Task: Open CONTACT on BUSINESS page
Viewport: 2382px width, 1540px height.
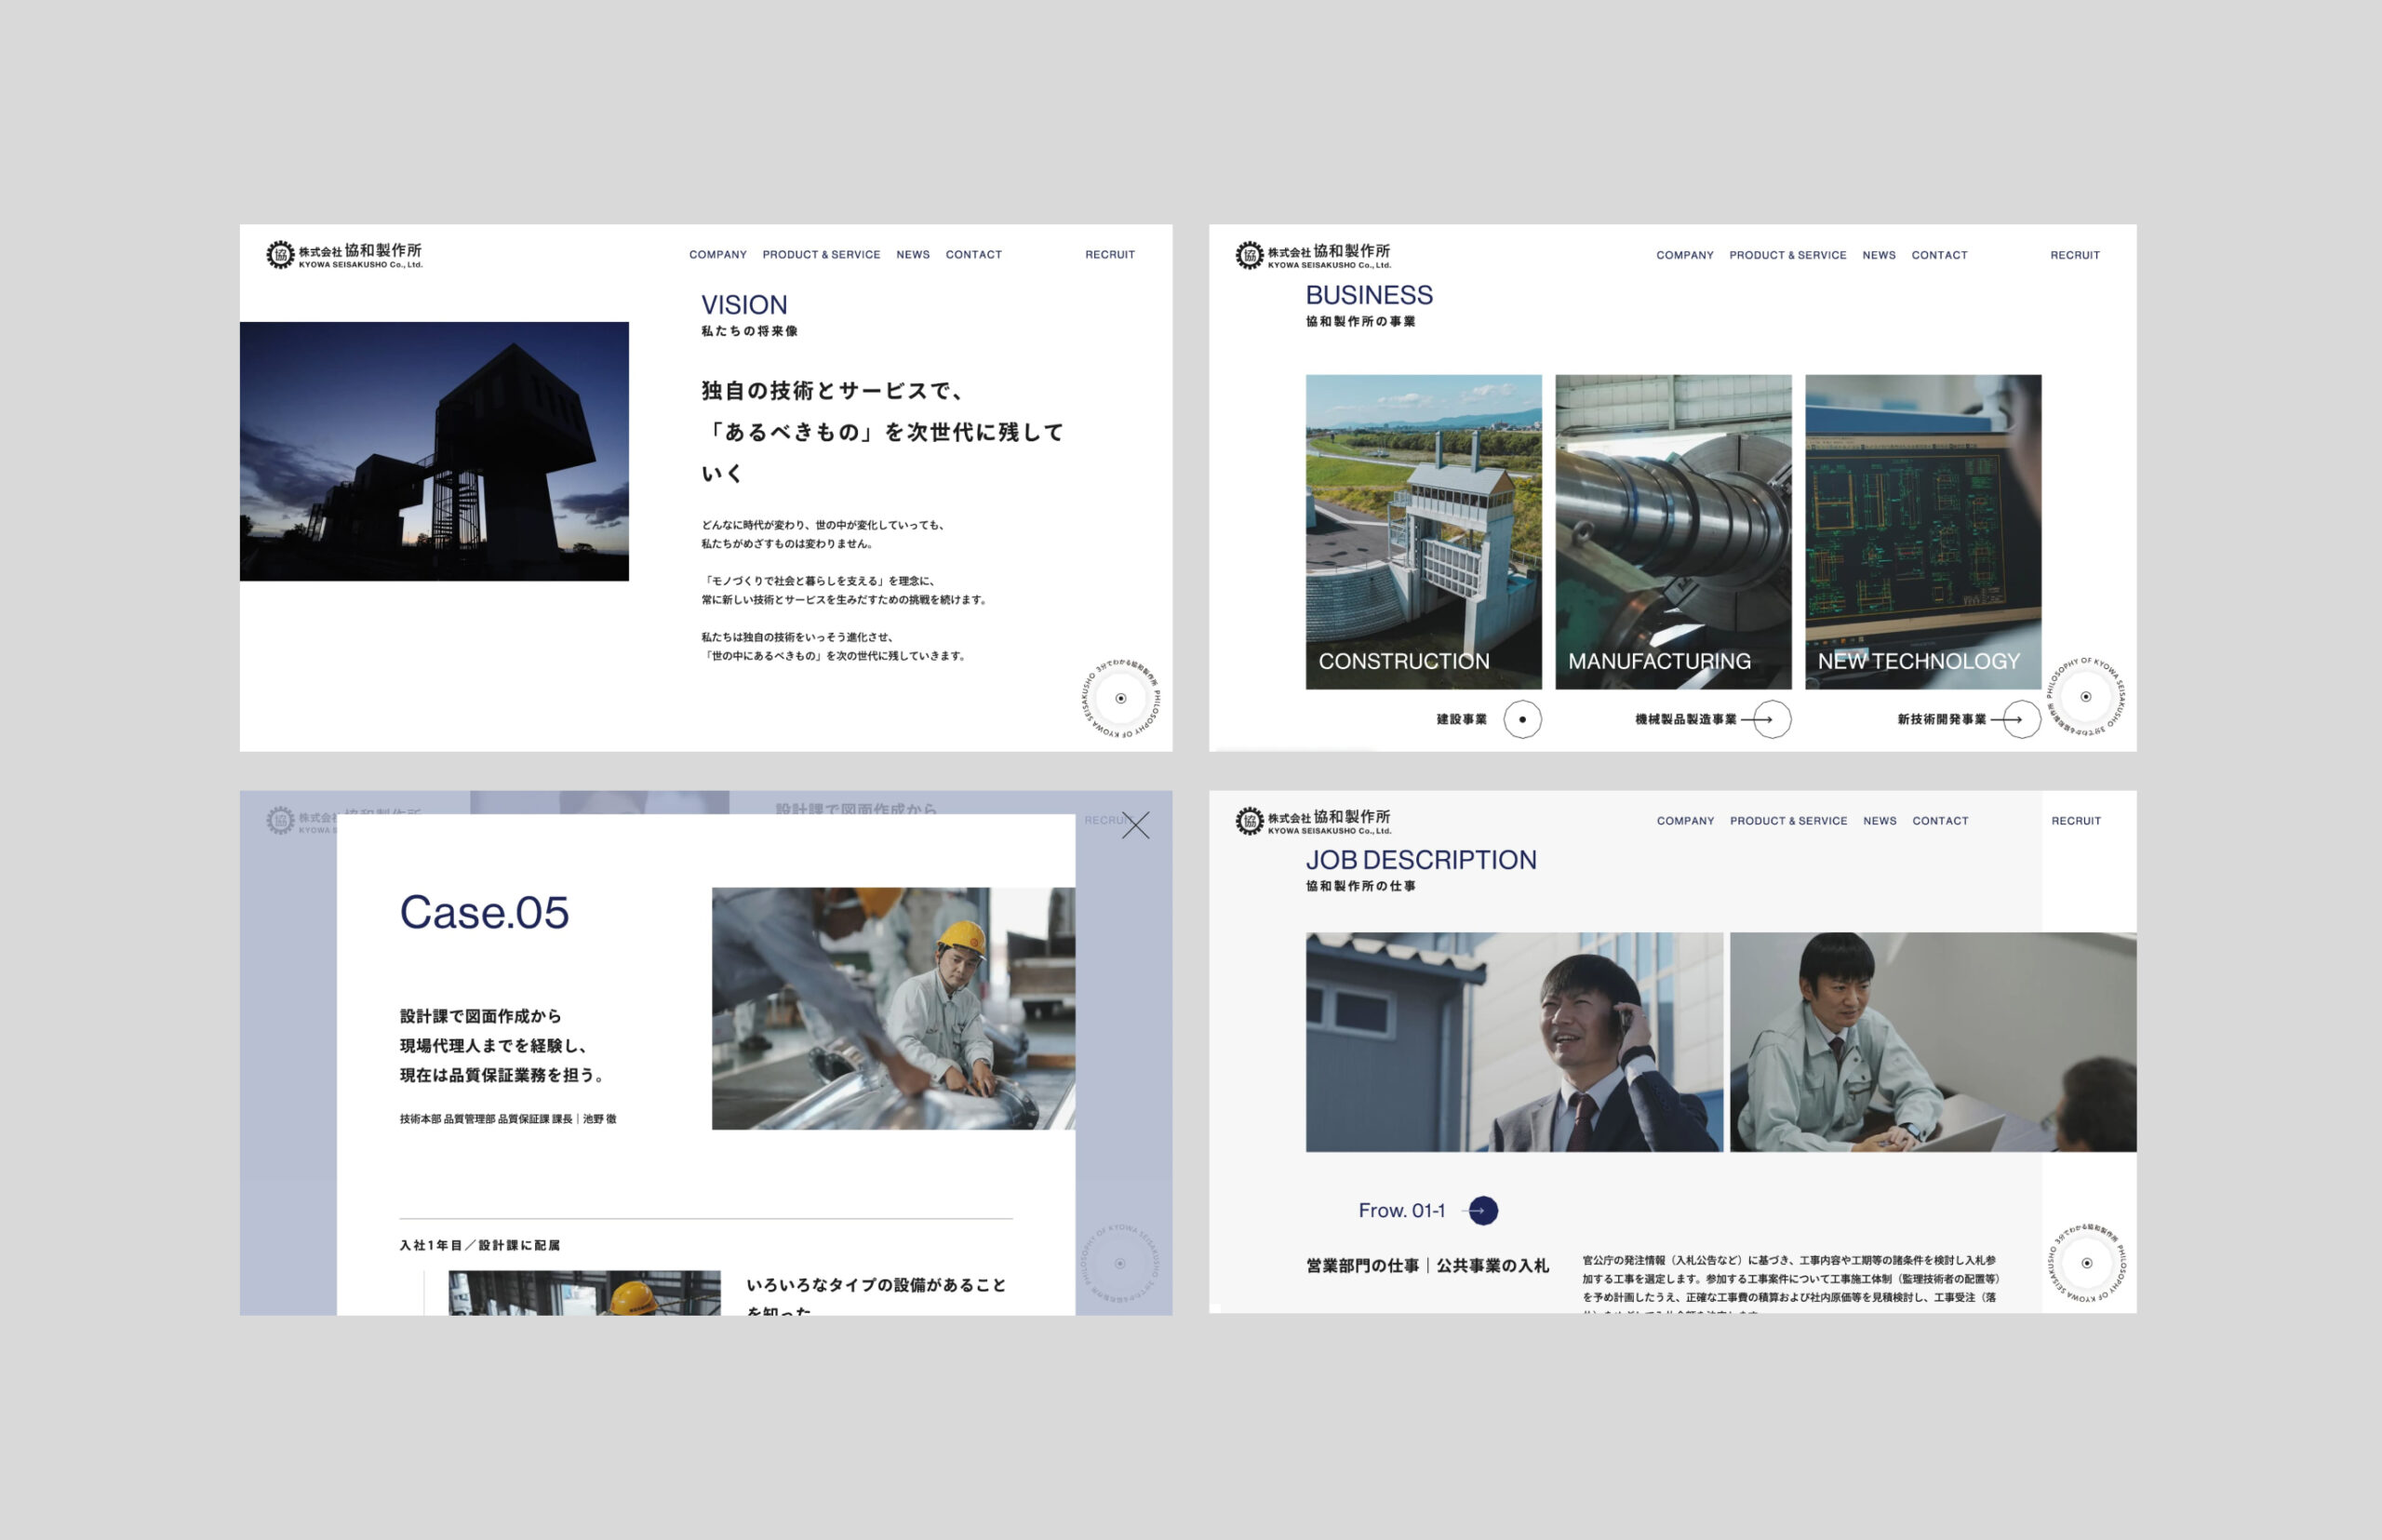Action: 1939,255
